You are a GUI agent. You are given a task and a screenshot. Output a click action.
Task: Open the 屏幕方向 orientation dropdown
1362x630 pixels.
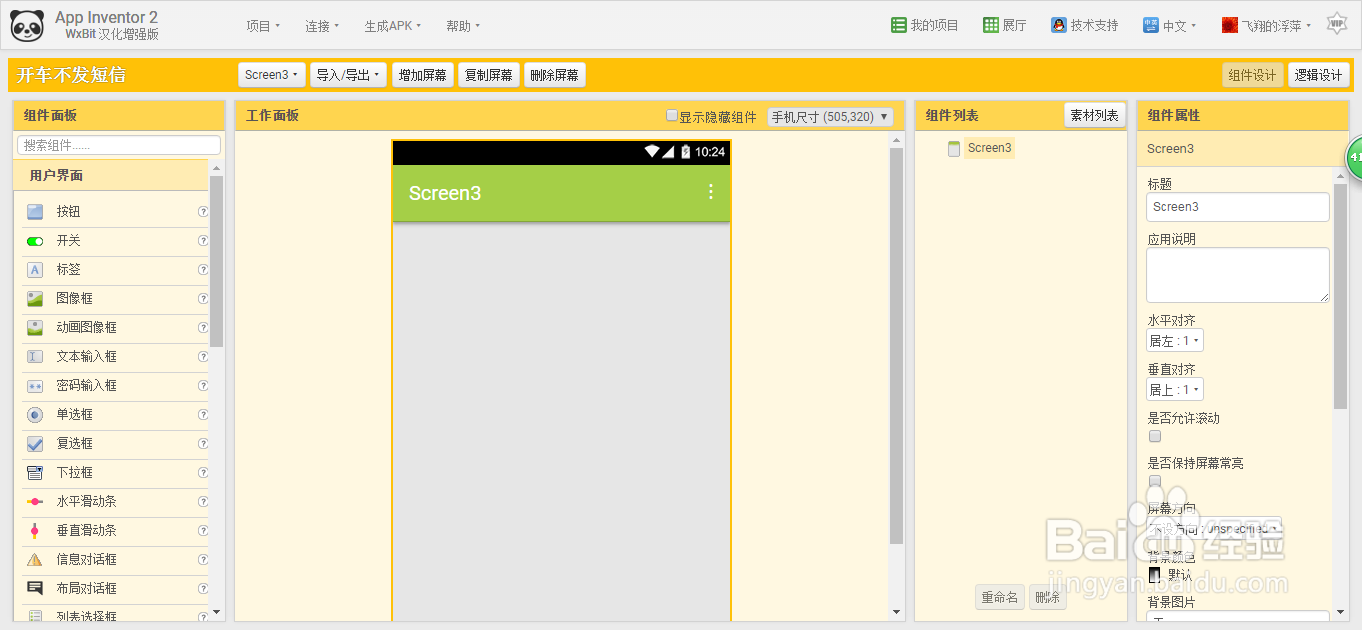click(1214, 527)
